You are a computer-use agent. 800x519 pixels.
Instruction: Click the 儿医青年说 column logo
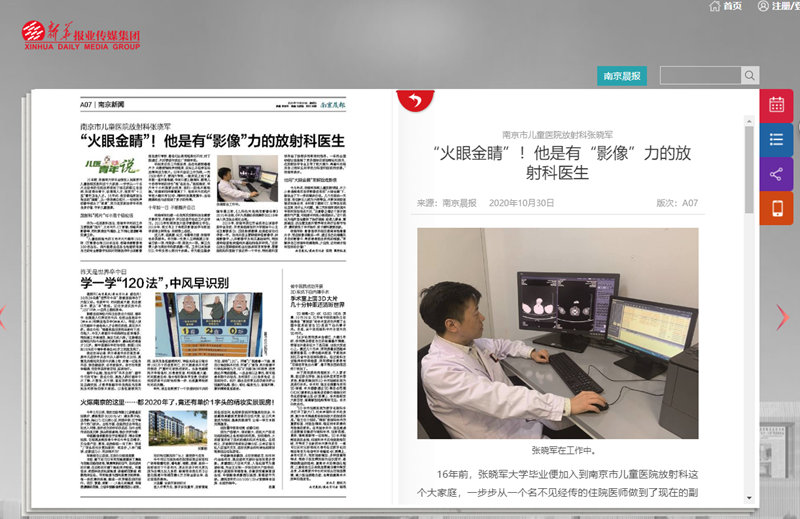pyautogui.click(x=112, y=165)
